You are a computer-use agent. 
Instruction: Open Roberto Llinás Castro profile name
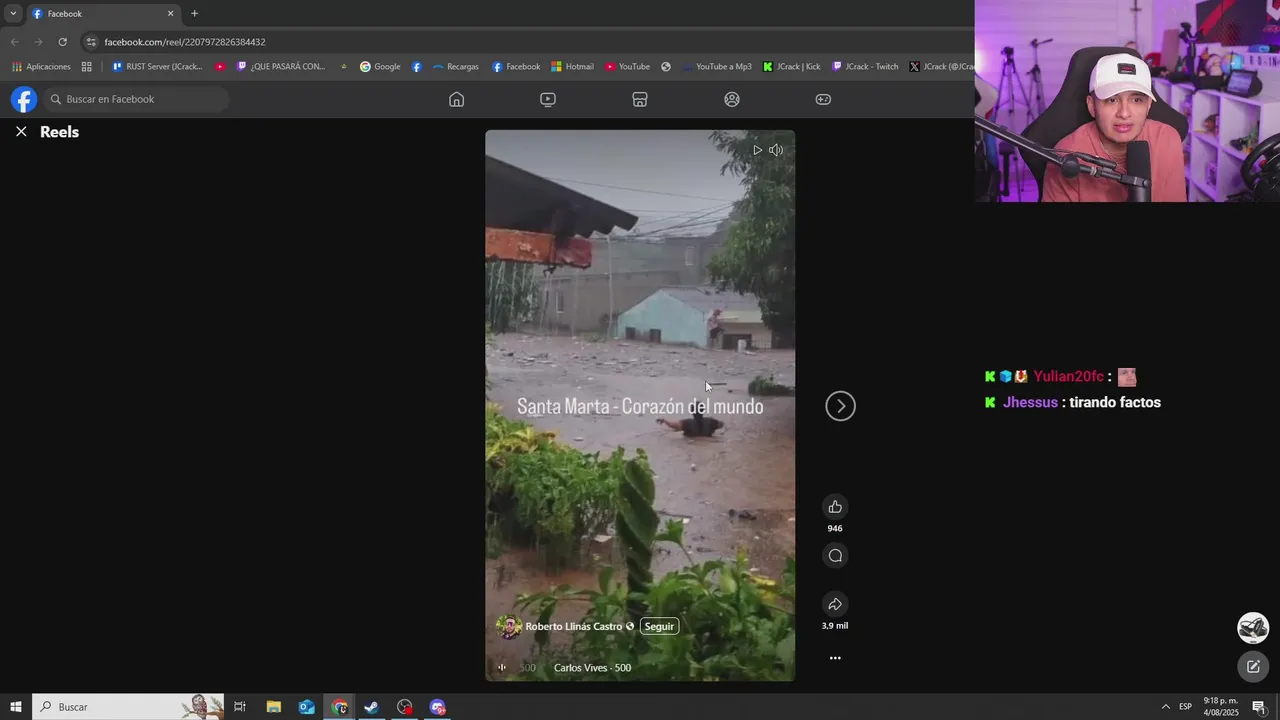coord(574,626)
